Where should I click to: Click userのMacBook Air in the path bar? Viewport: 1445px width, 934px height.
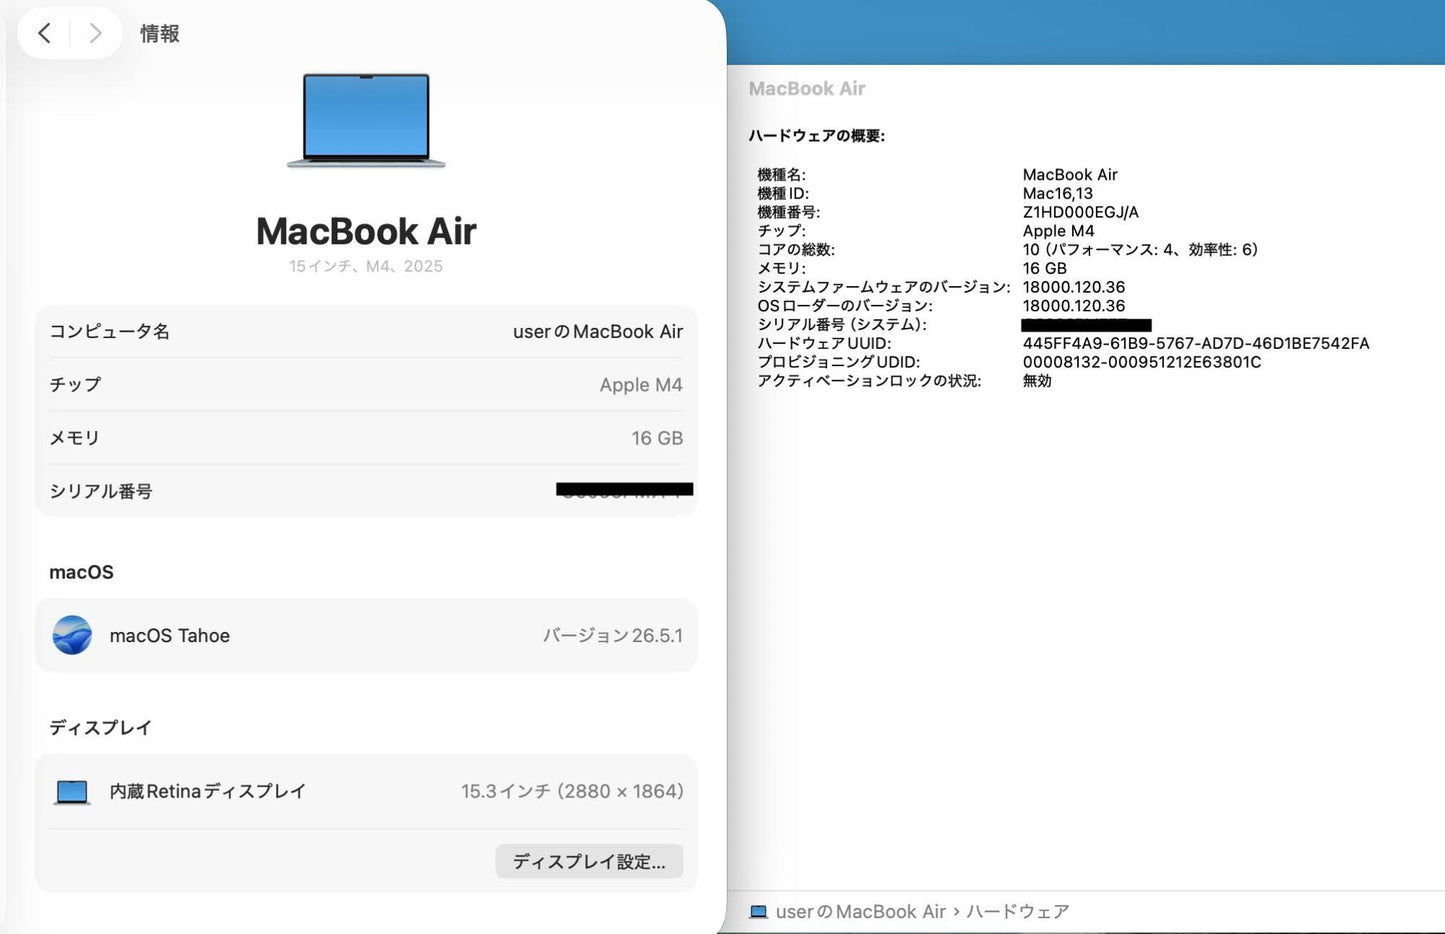861,912
